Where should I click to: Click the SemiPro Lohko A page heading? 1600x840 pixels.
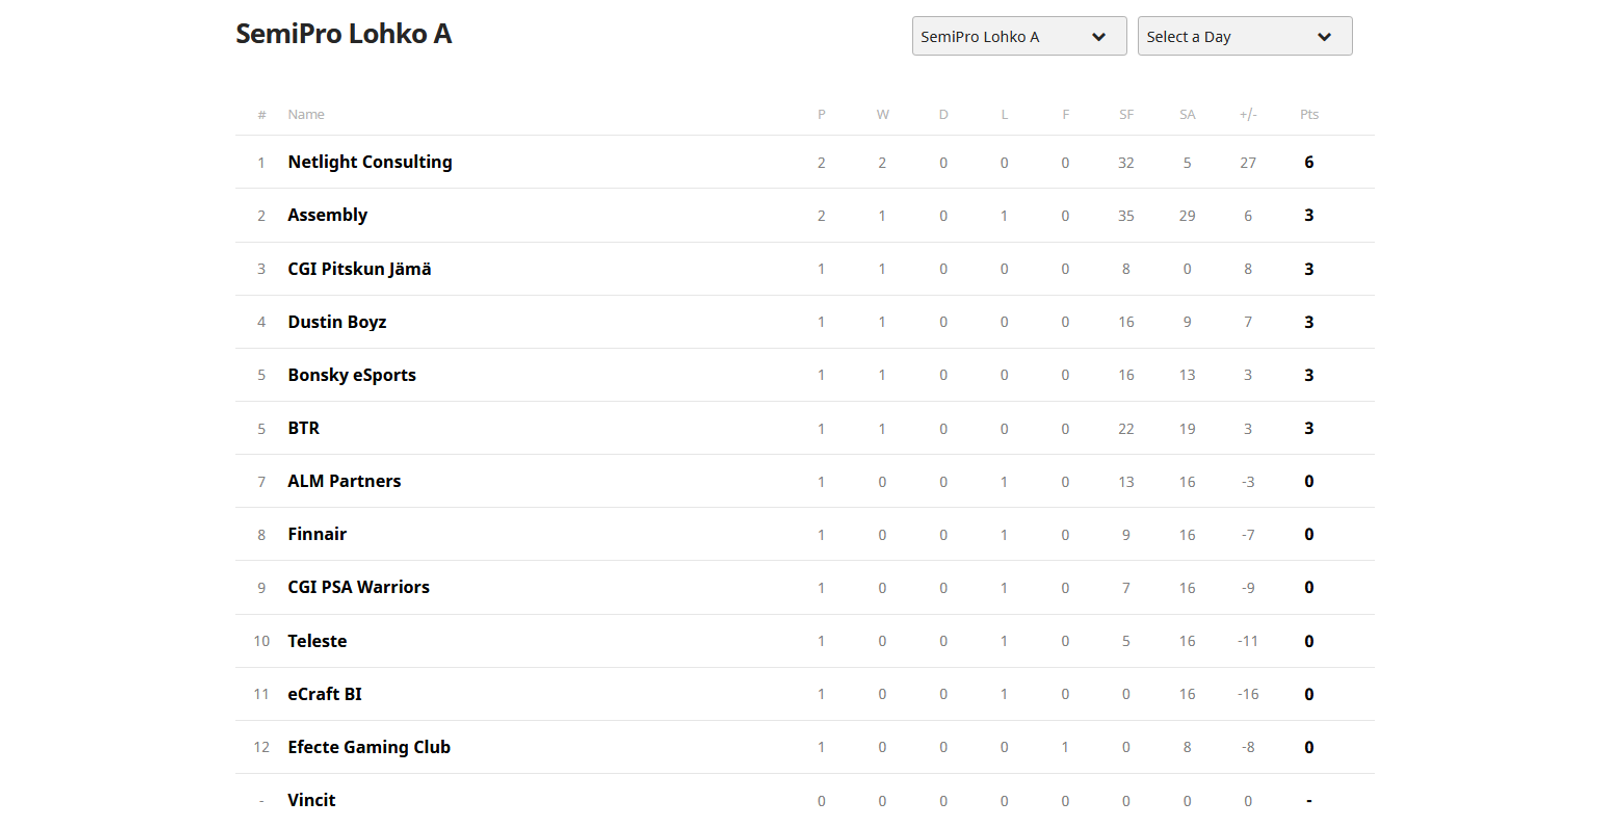343,34
